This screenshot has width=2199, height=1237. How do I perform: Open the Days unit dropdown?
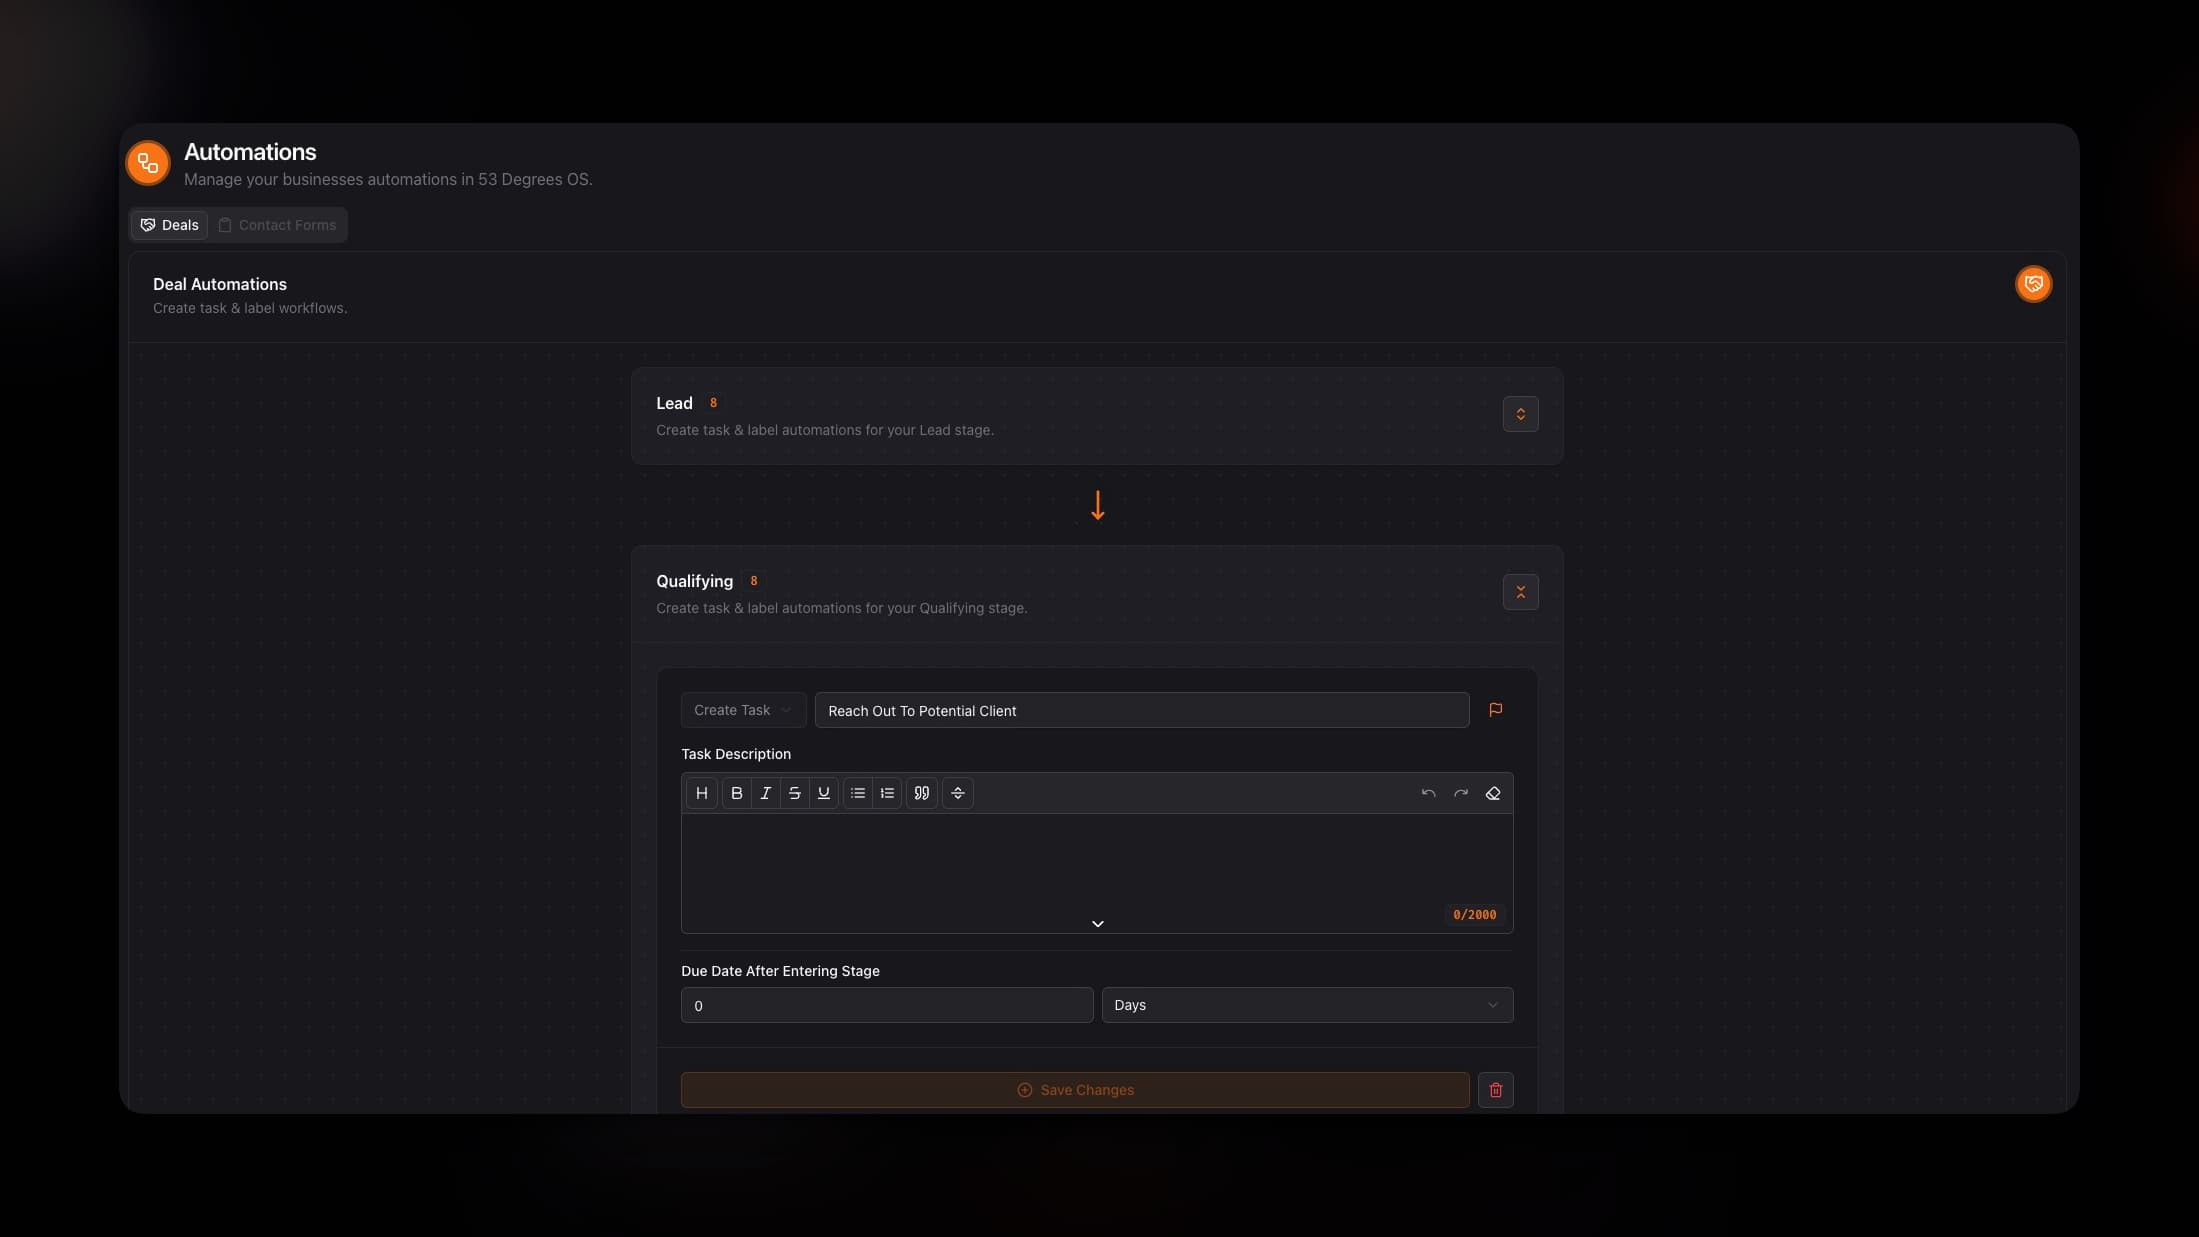click(1307, 1005)
